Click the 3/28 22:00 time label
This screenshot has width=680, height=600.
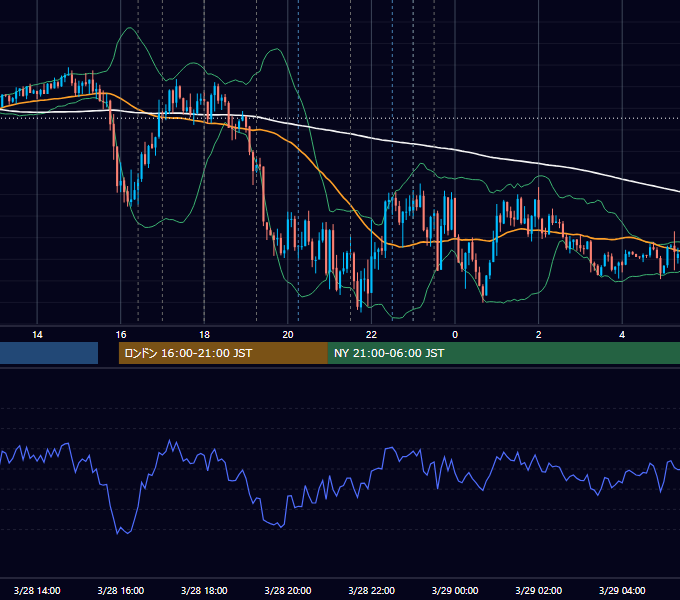click(x=372, y=590)
